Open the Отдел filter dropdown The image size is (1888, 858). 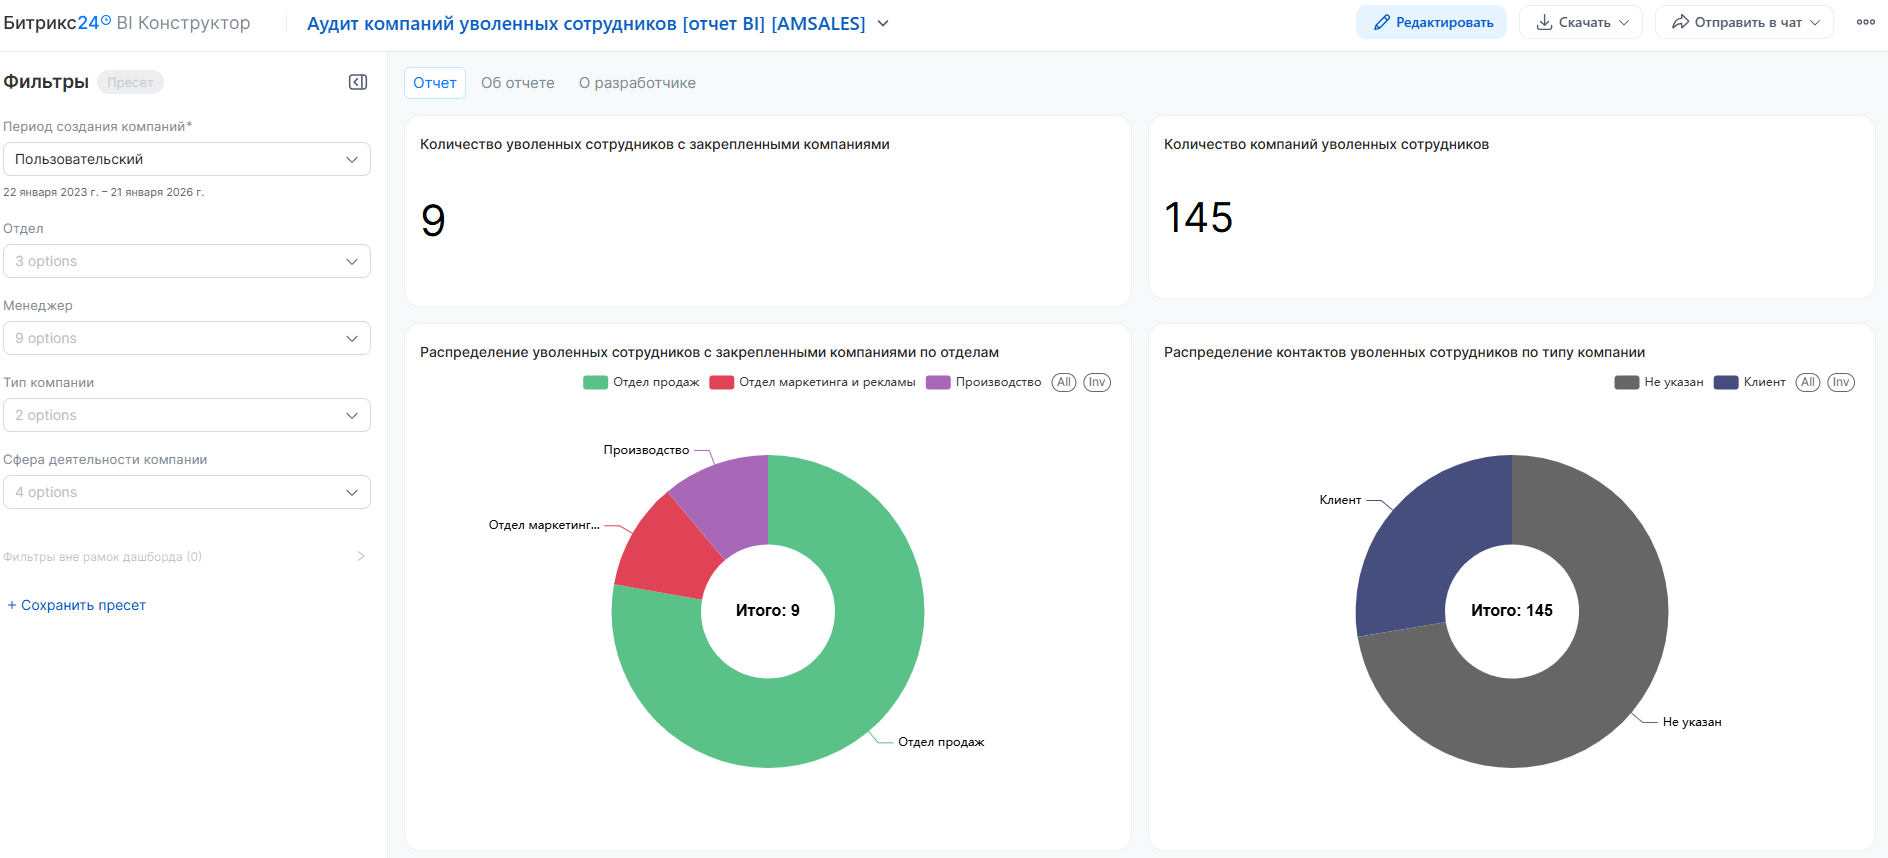coord(187,261)
